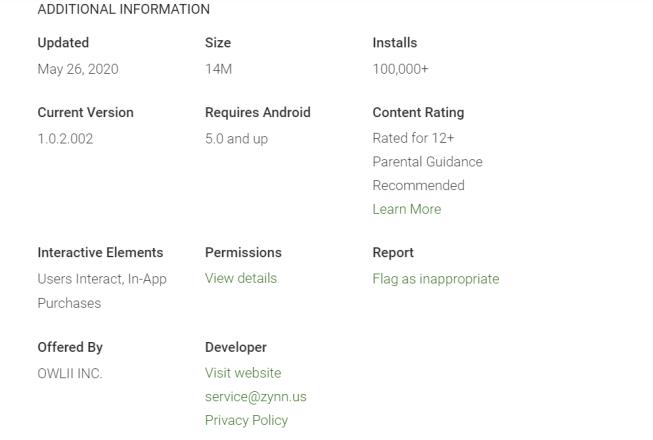Viewport: 653px width, 440px height.
Task: Click the Content Rating label
Action: click(418, 113)
